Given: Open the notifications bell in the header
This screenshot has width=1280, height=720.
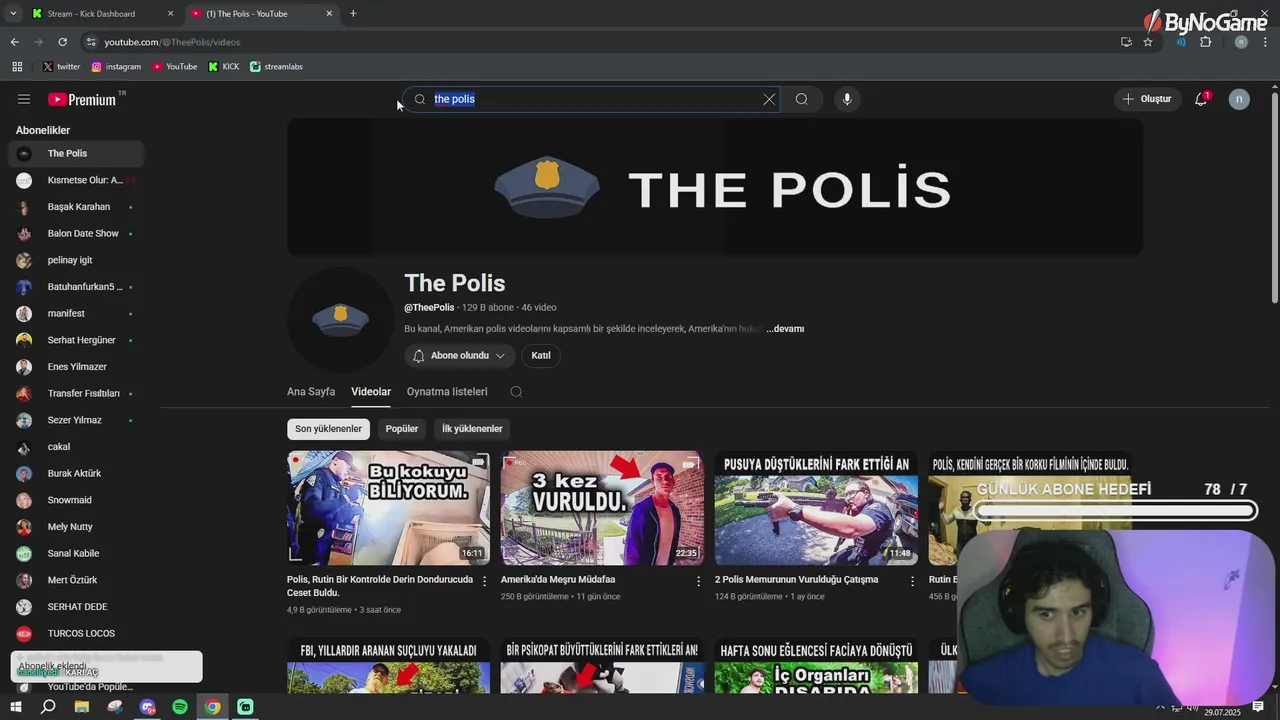Looking at the screenshot, I should pyautogui.click(x=1201, y=99).
